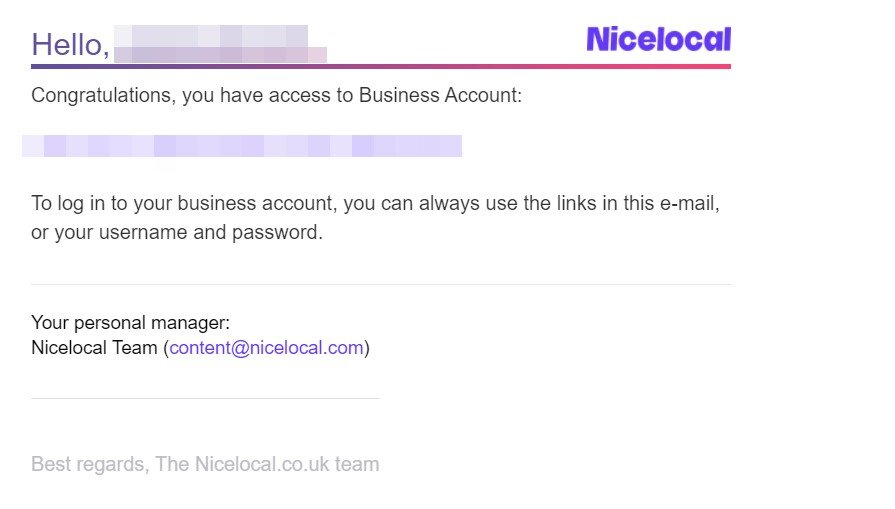
Task: Click the purple-pink gradient line under the header
Action: pos(381,67)
